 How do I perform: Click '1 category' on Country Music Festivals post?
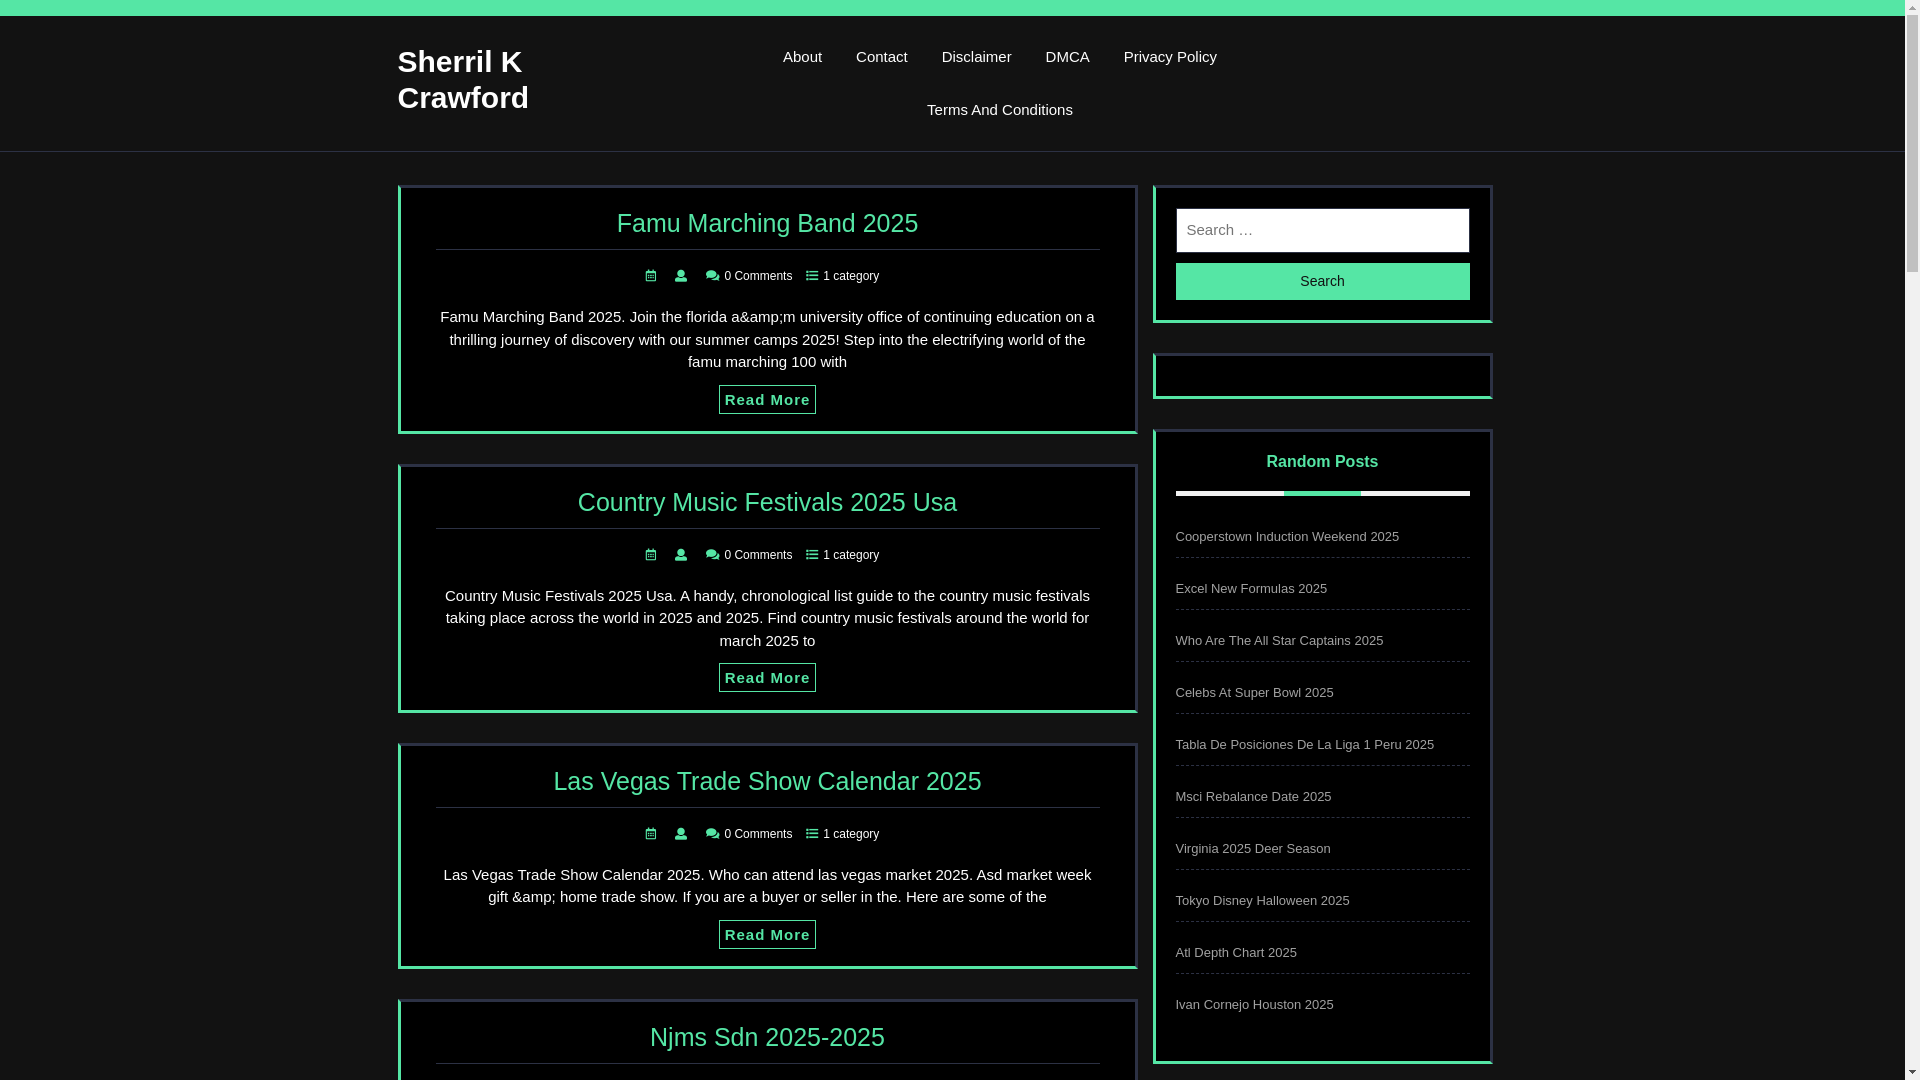pos(851,555)
